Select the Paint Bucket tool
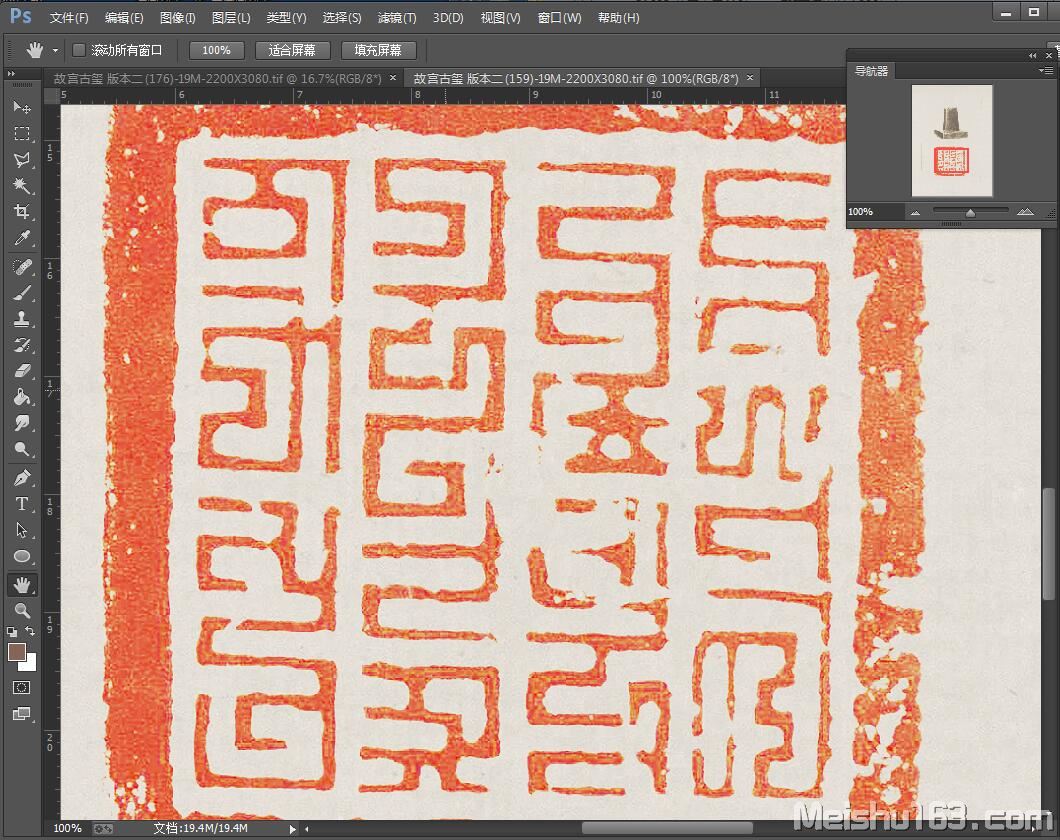 (x=22, y=397)
